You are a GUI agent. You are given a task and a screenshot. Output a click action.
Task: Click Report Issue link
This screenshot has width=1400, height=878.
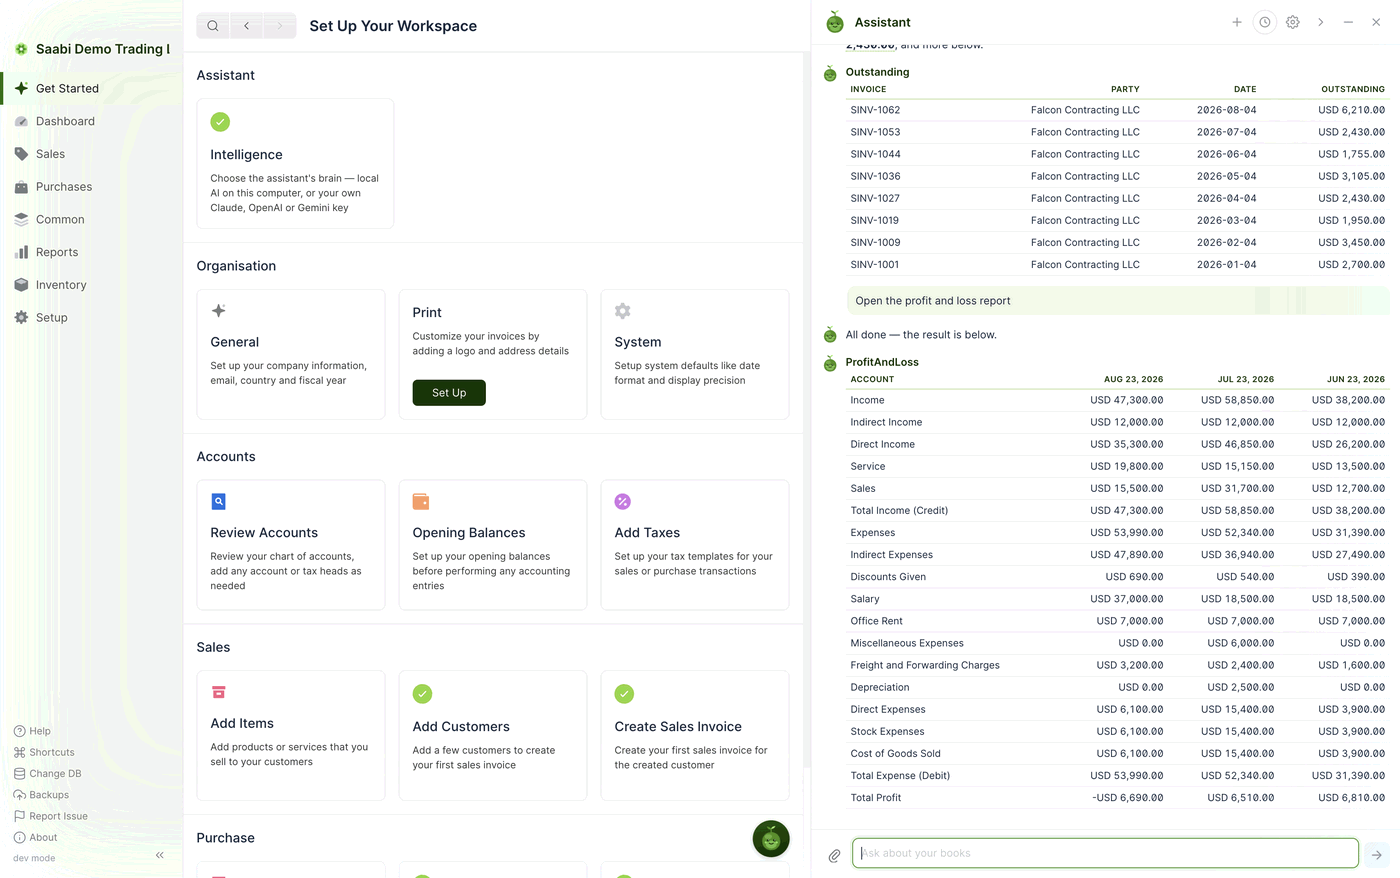click(50, 816)
